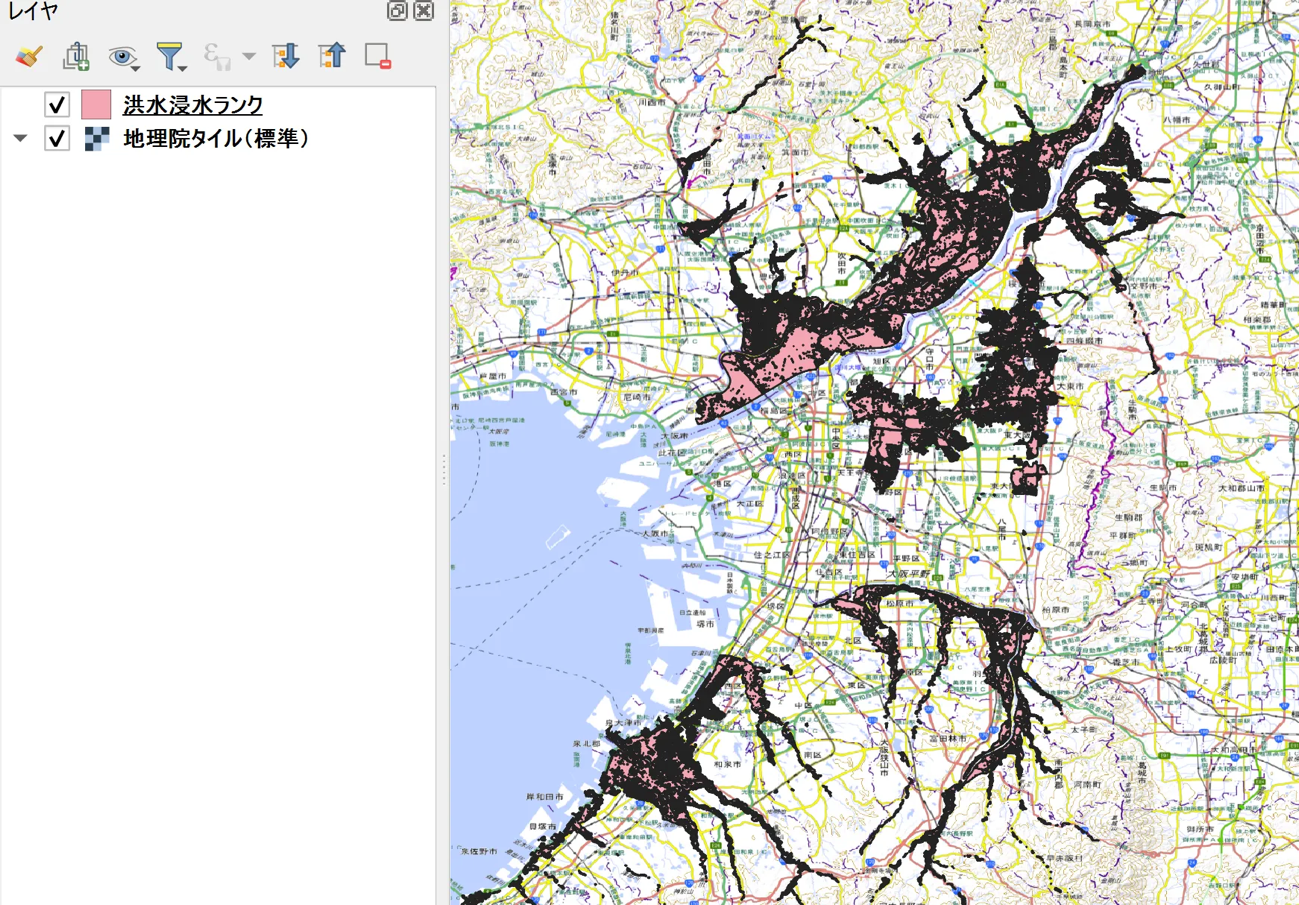
Task: Open the Manage Map Themes eye icon
Action: point(124,57)
